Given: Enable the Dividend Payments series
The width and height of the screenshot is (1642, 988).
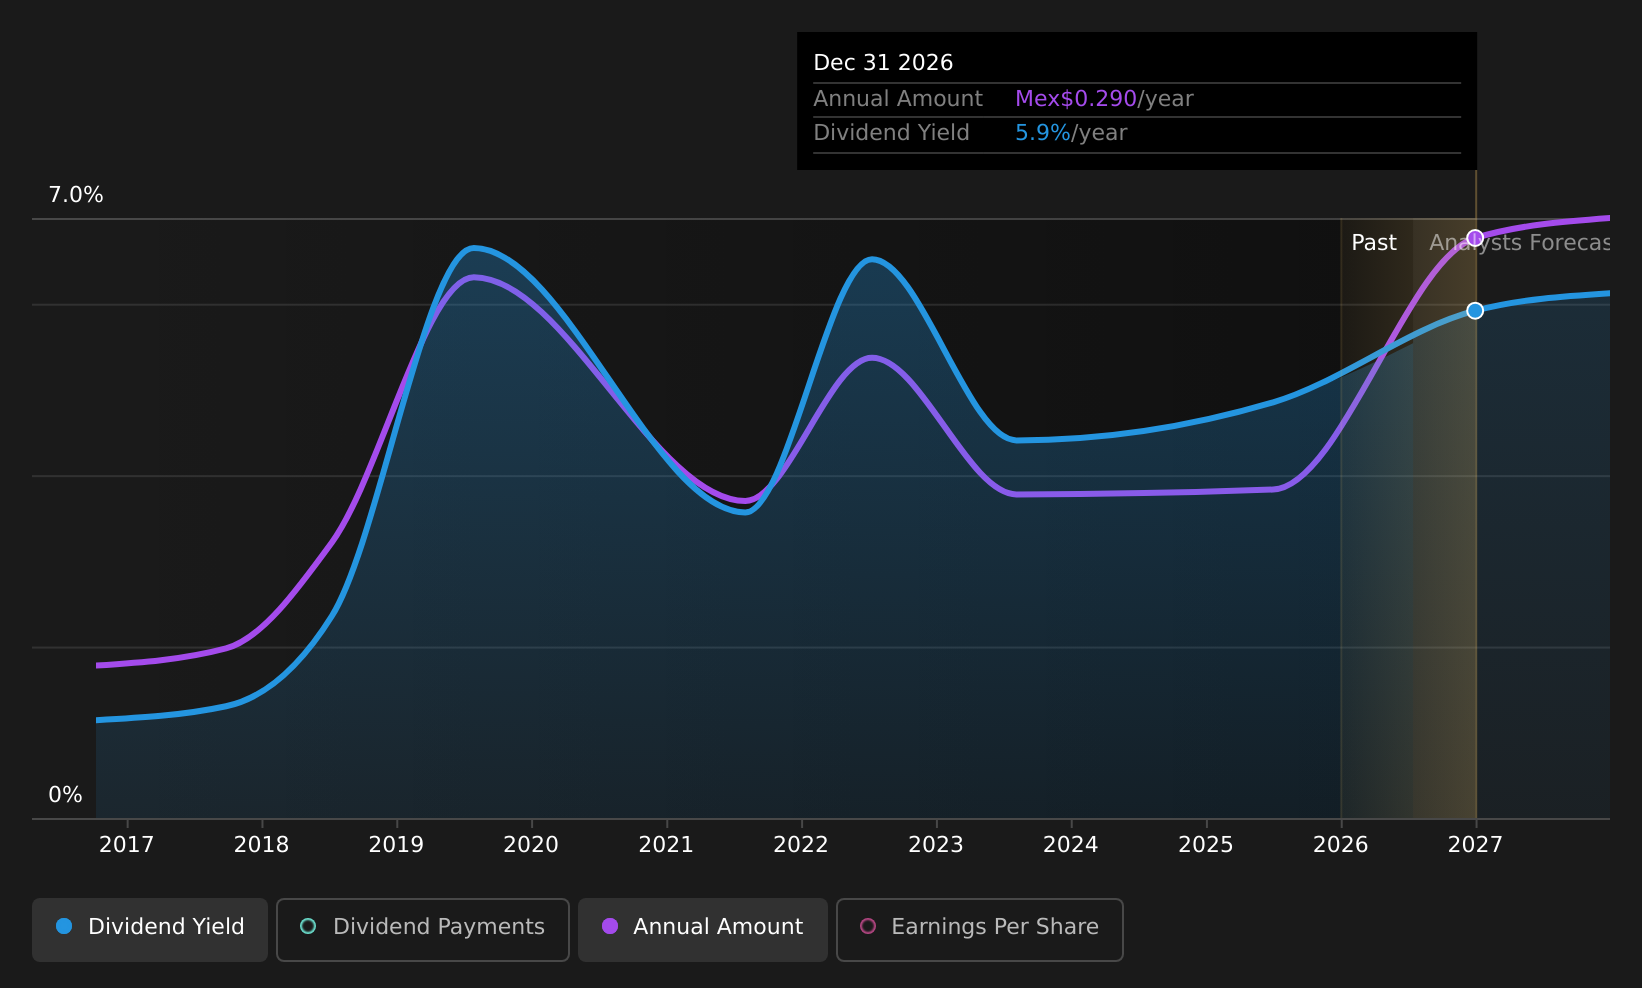Looking at the screenshot, I should pos(423,929).
